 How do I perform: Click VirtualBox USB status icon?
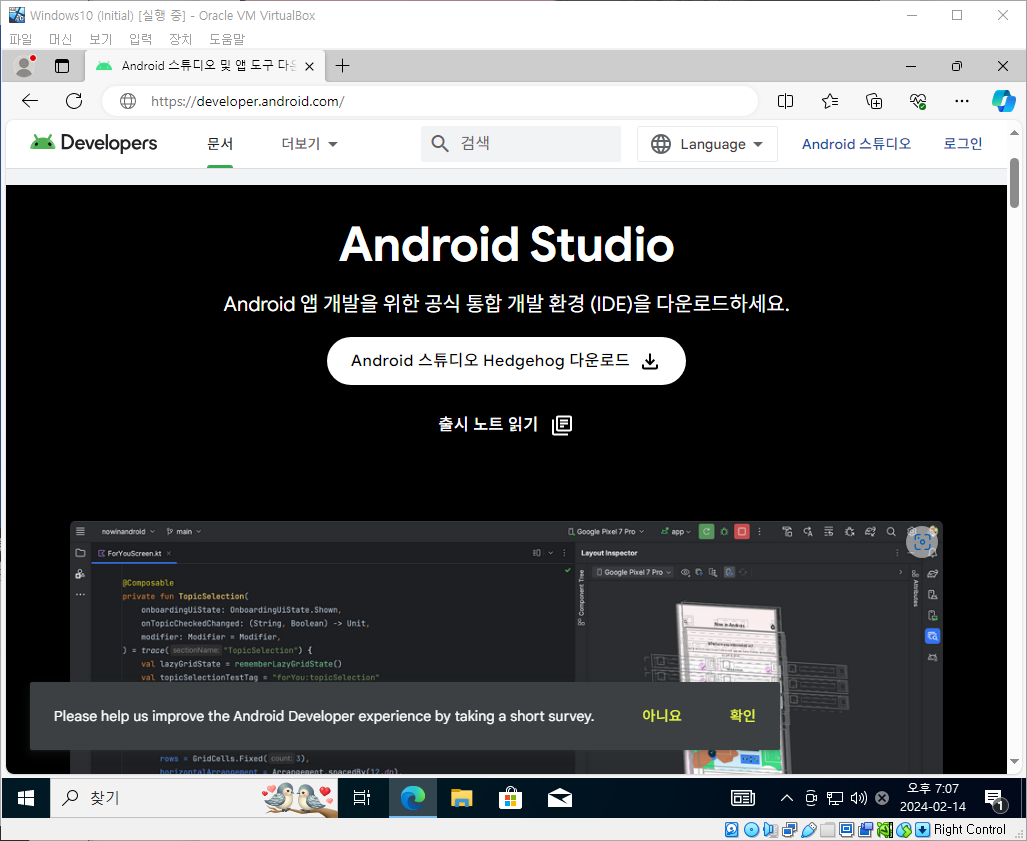tap(809, 830)
